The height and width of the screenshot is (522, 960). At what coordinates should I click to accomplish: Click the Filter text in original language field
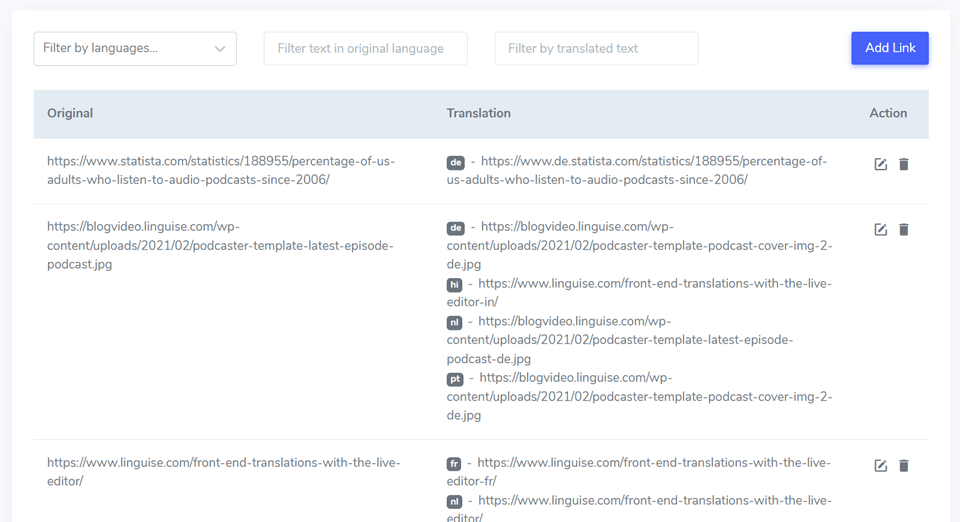click(366, 48)
